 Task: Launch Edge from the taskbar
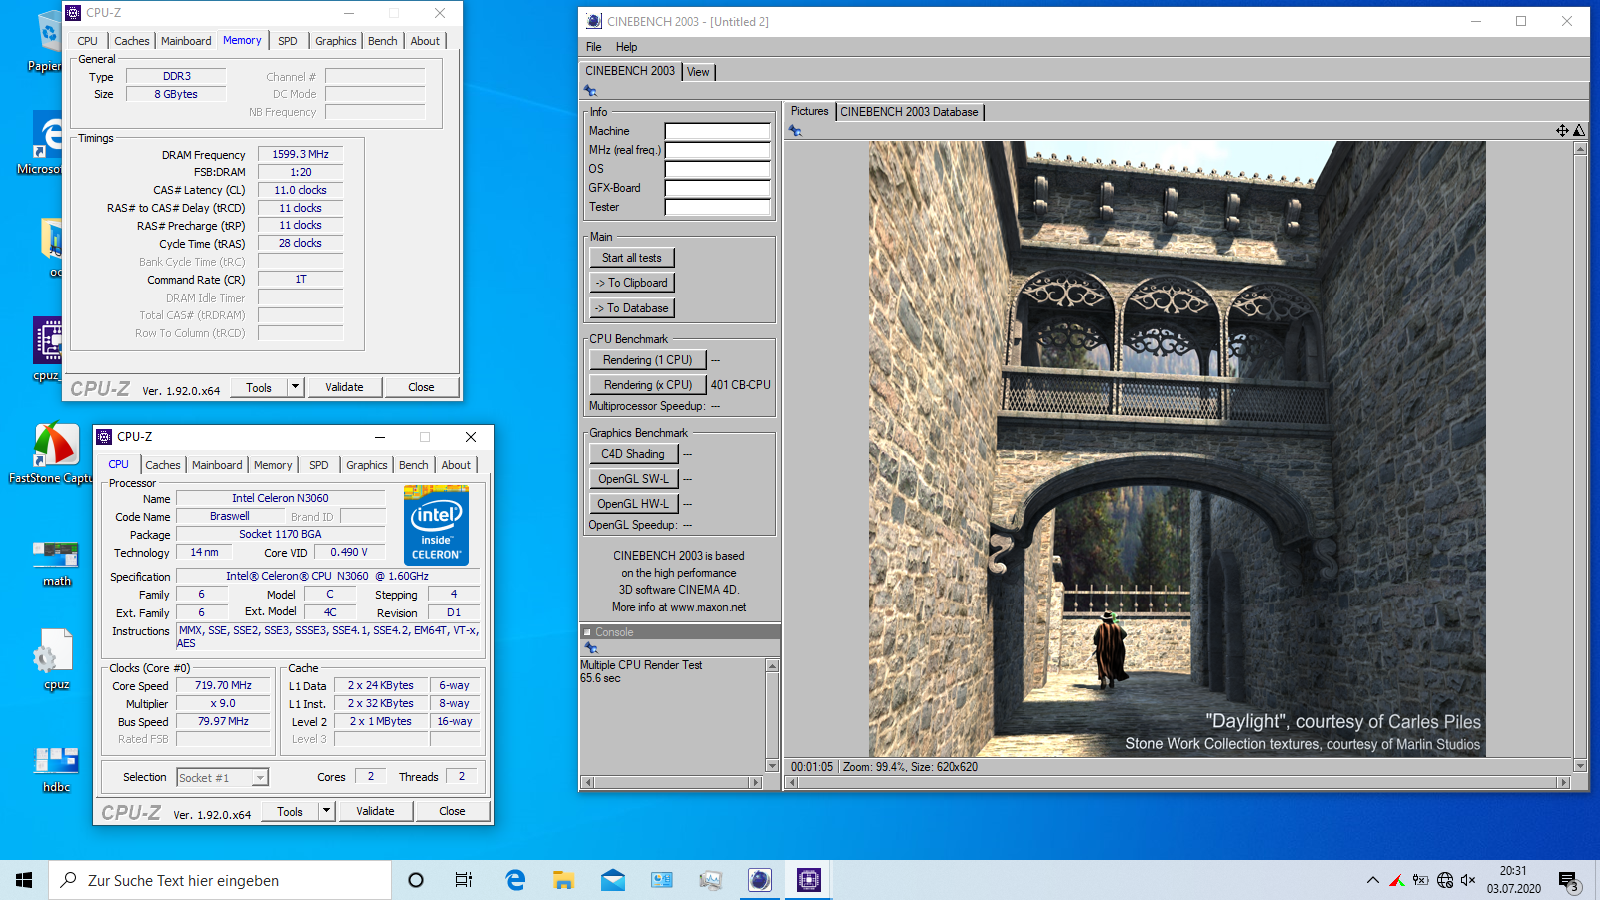pos(515,880)
